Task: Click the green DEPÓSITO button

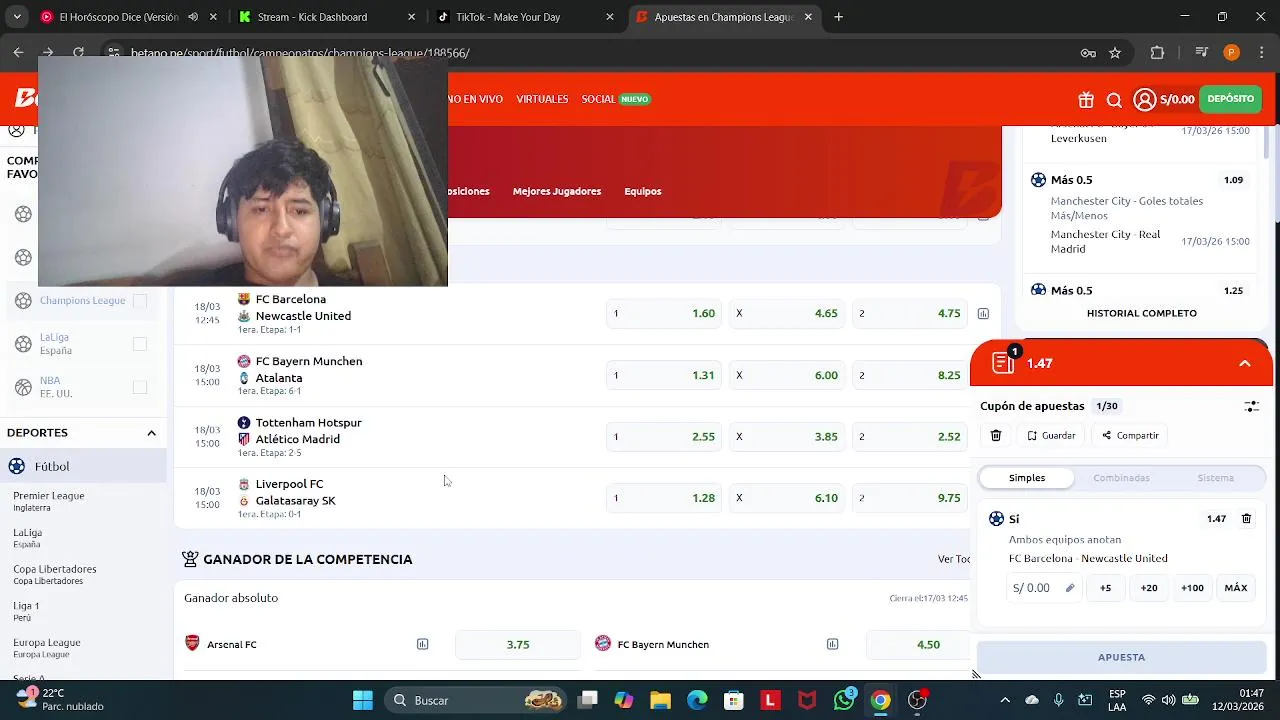Action: click(1230, 99)
